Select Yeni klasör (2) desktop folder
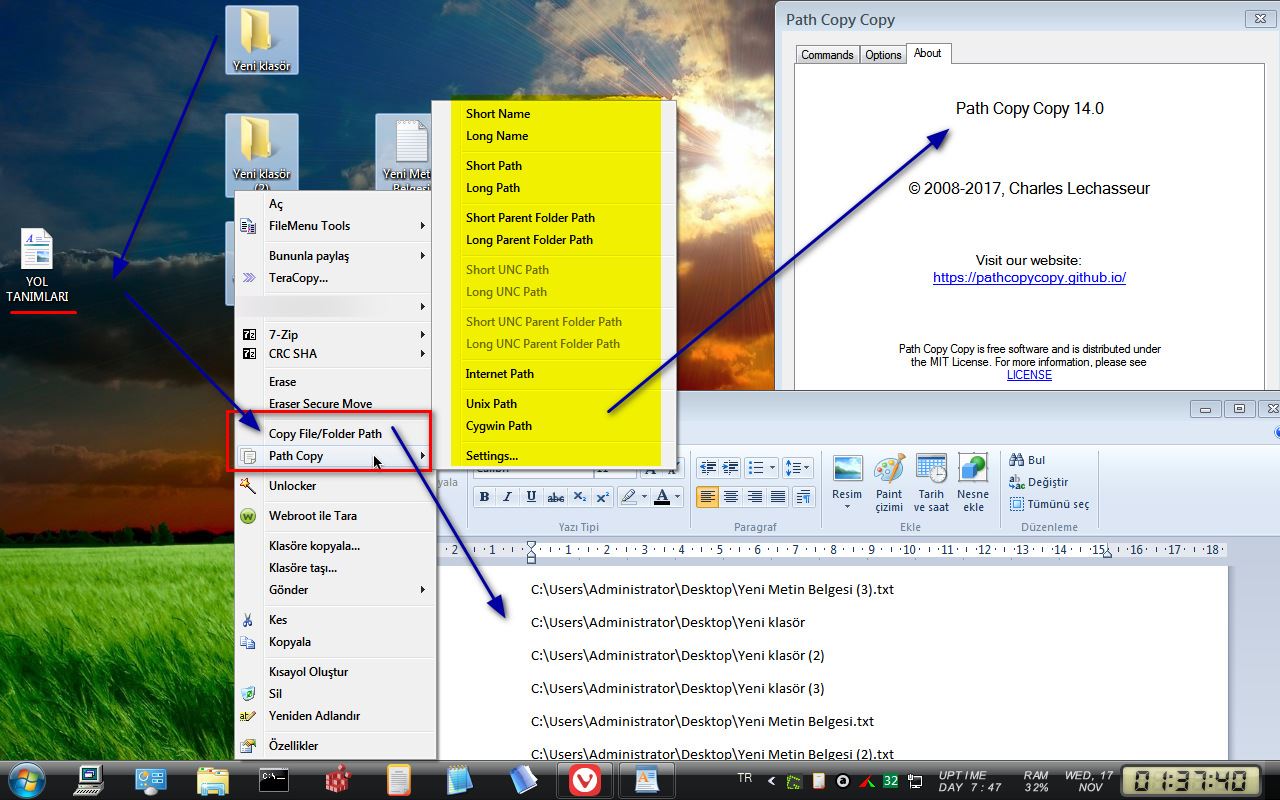 [x=261, y=152]
